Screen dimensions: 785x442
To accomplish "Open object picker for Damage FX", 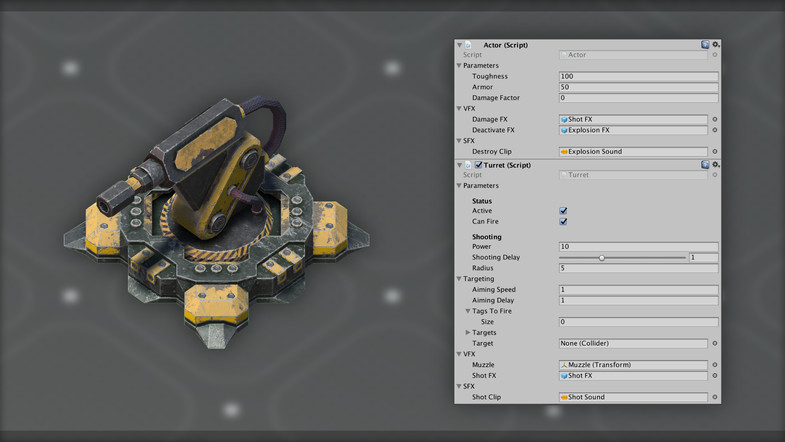I will click(x=715, y=119).
